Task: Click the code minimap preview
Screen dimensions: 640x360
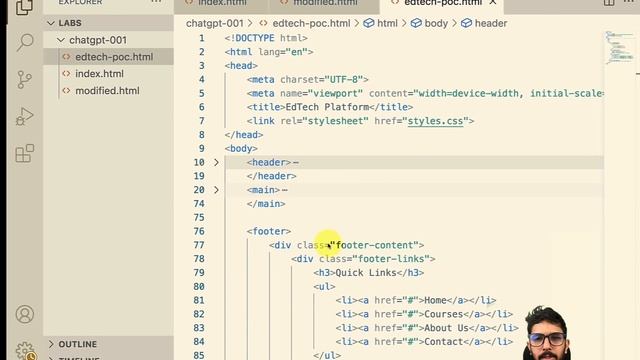Action: [620, 47]
